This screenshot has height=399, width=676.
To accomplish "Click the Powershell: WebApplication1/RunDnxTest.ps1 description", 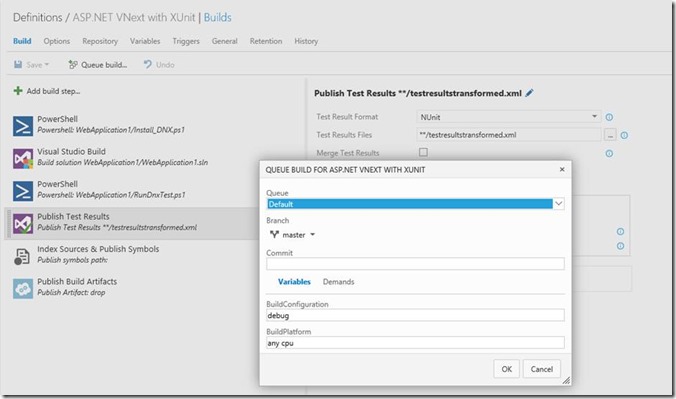I will [x=111, y=195].
